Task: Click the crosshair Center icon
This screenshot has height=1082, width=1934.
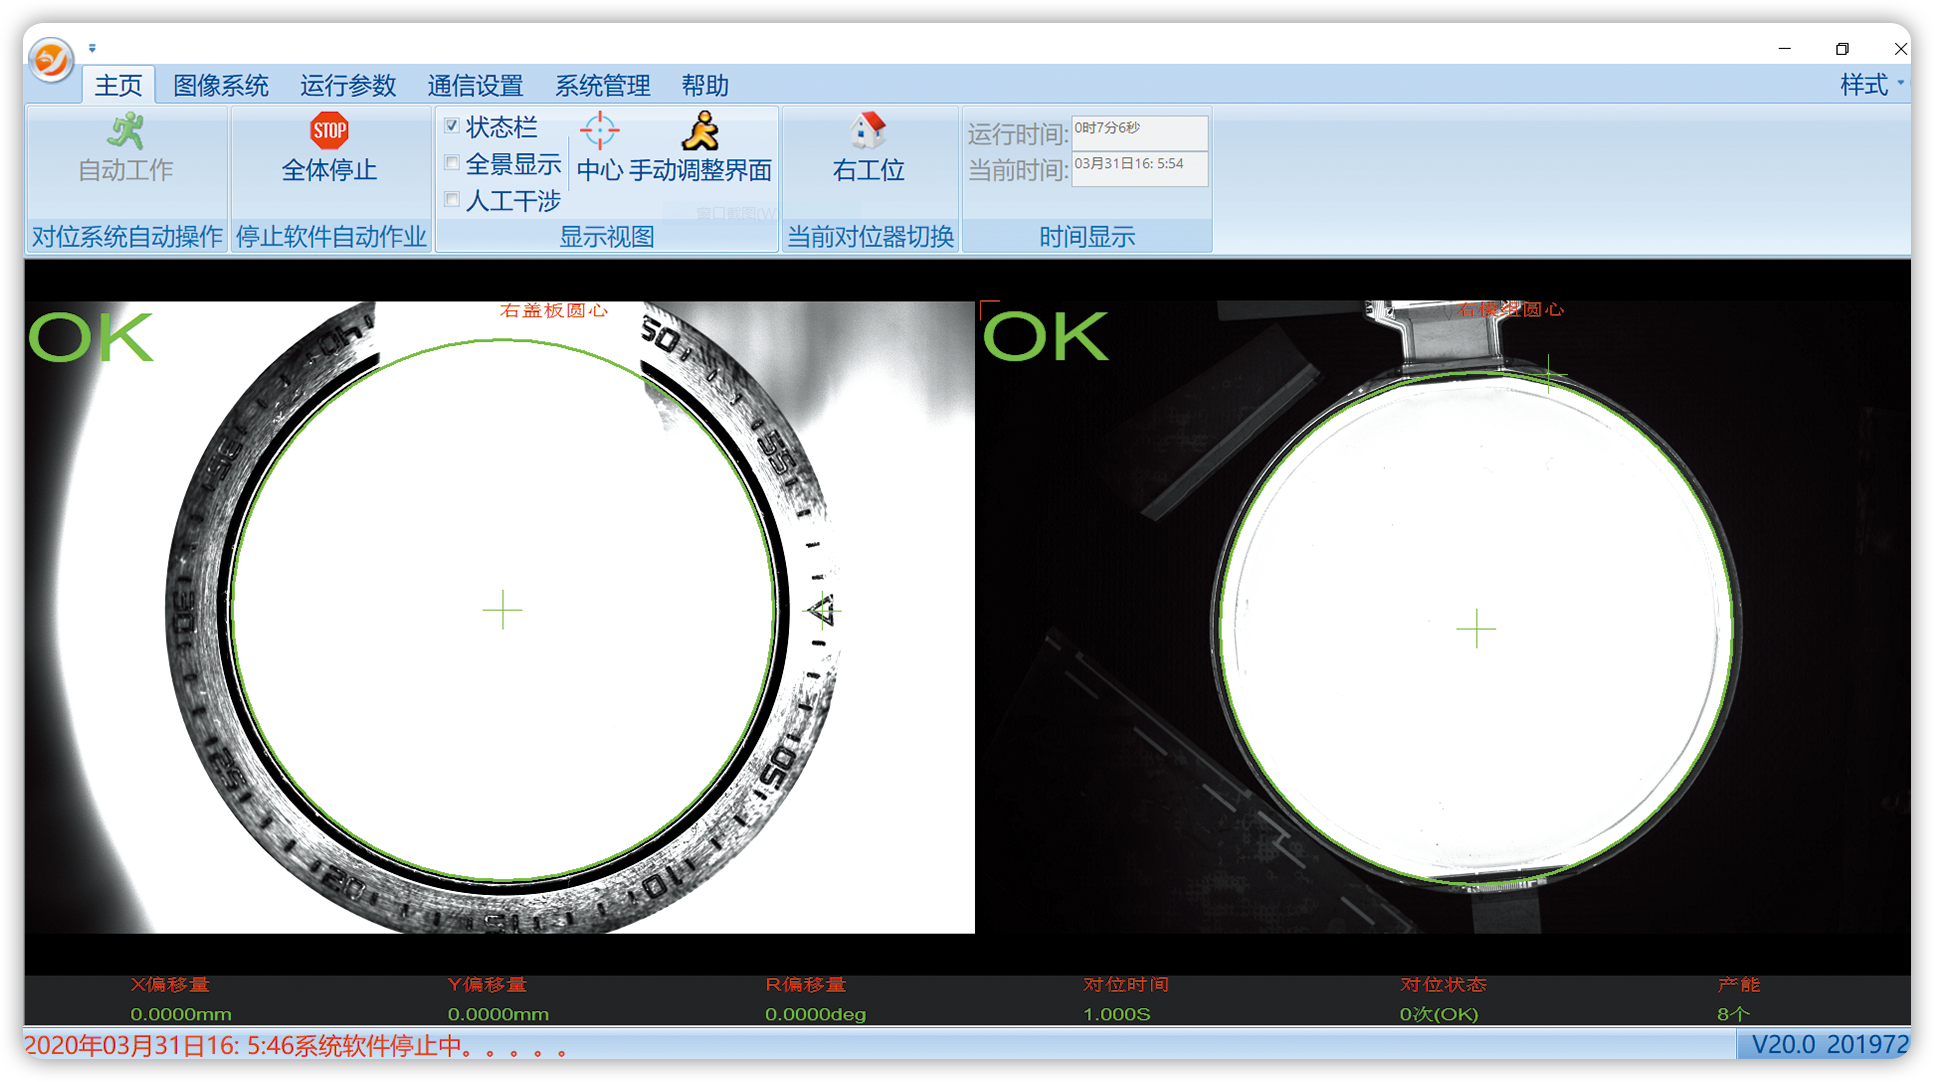Action: 599,132
